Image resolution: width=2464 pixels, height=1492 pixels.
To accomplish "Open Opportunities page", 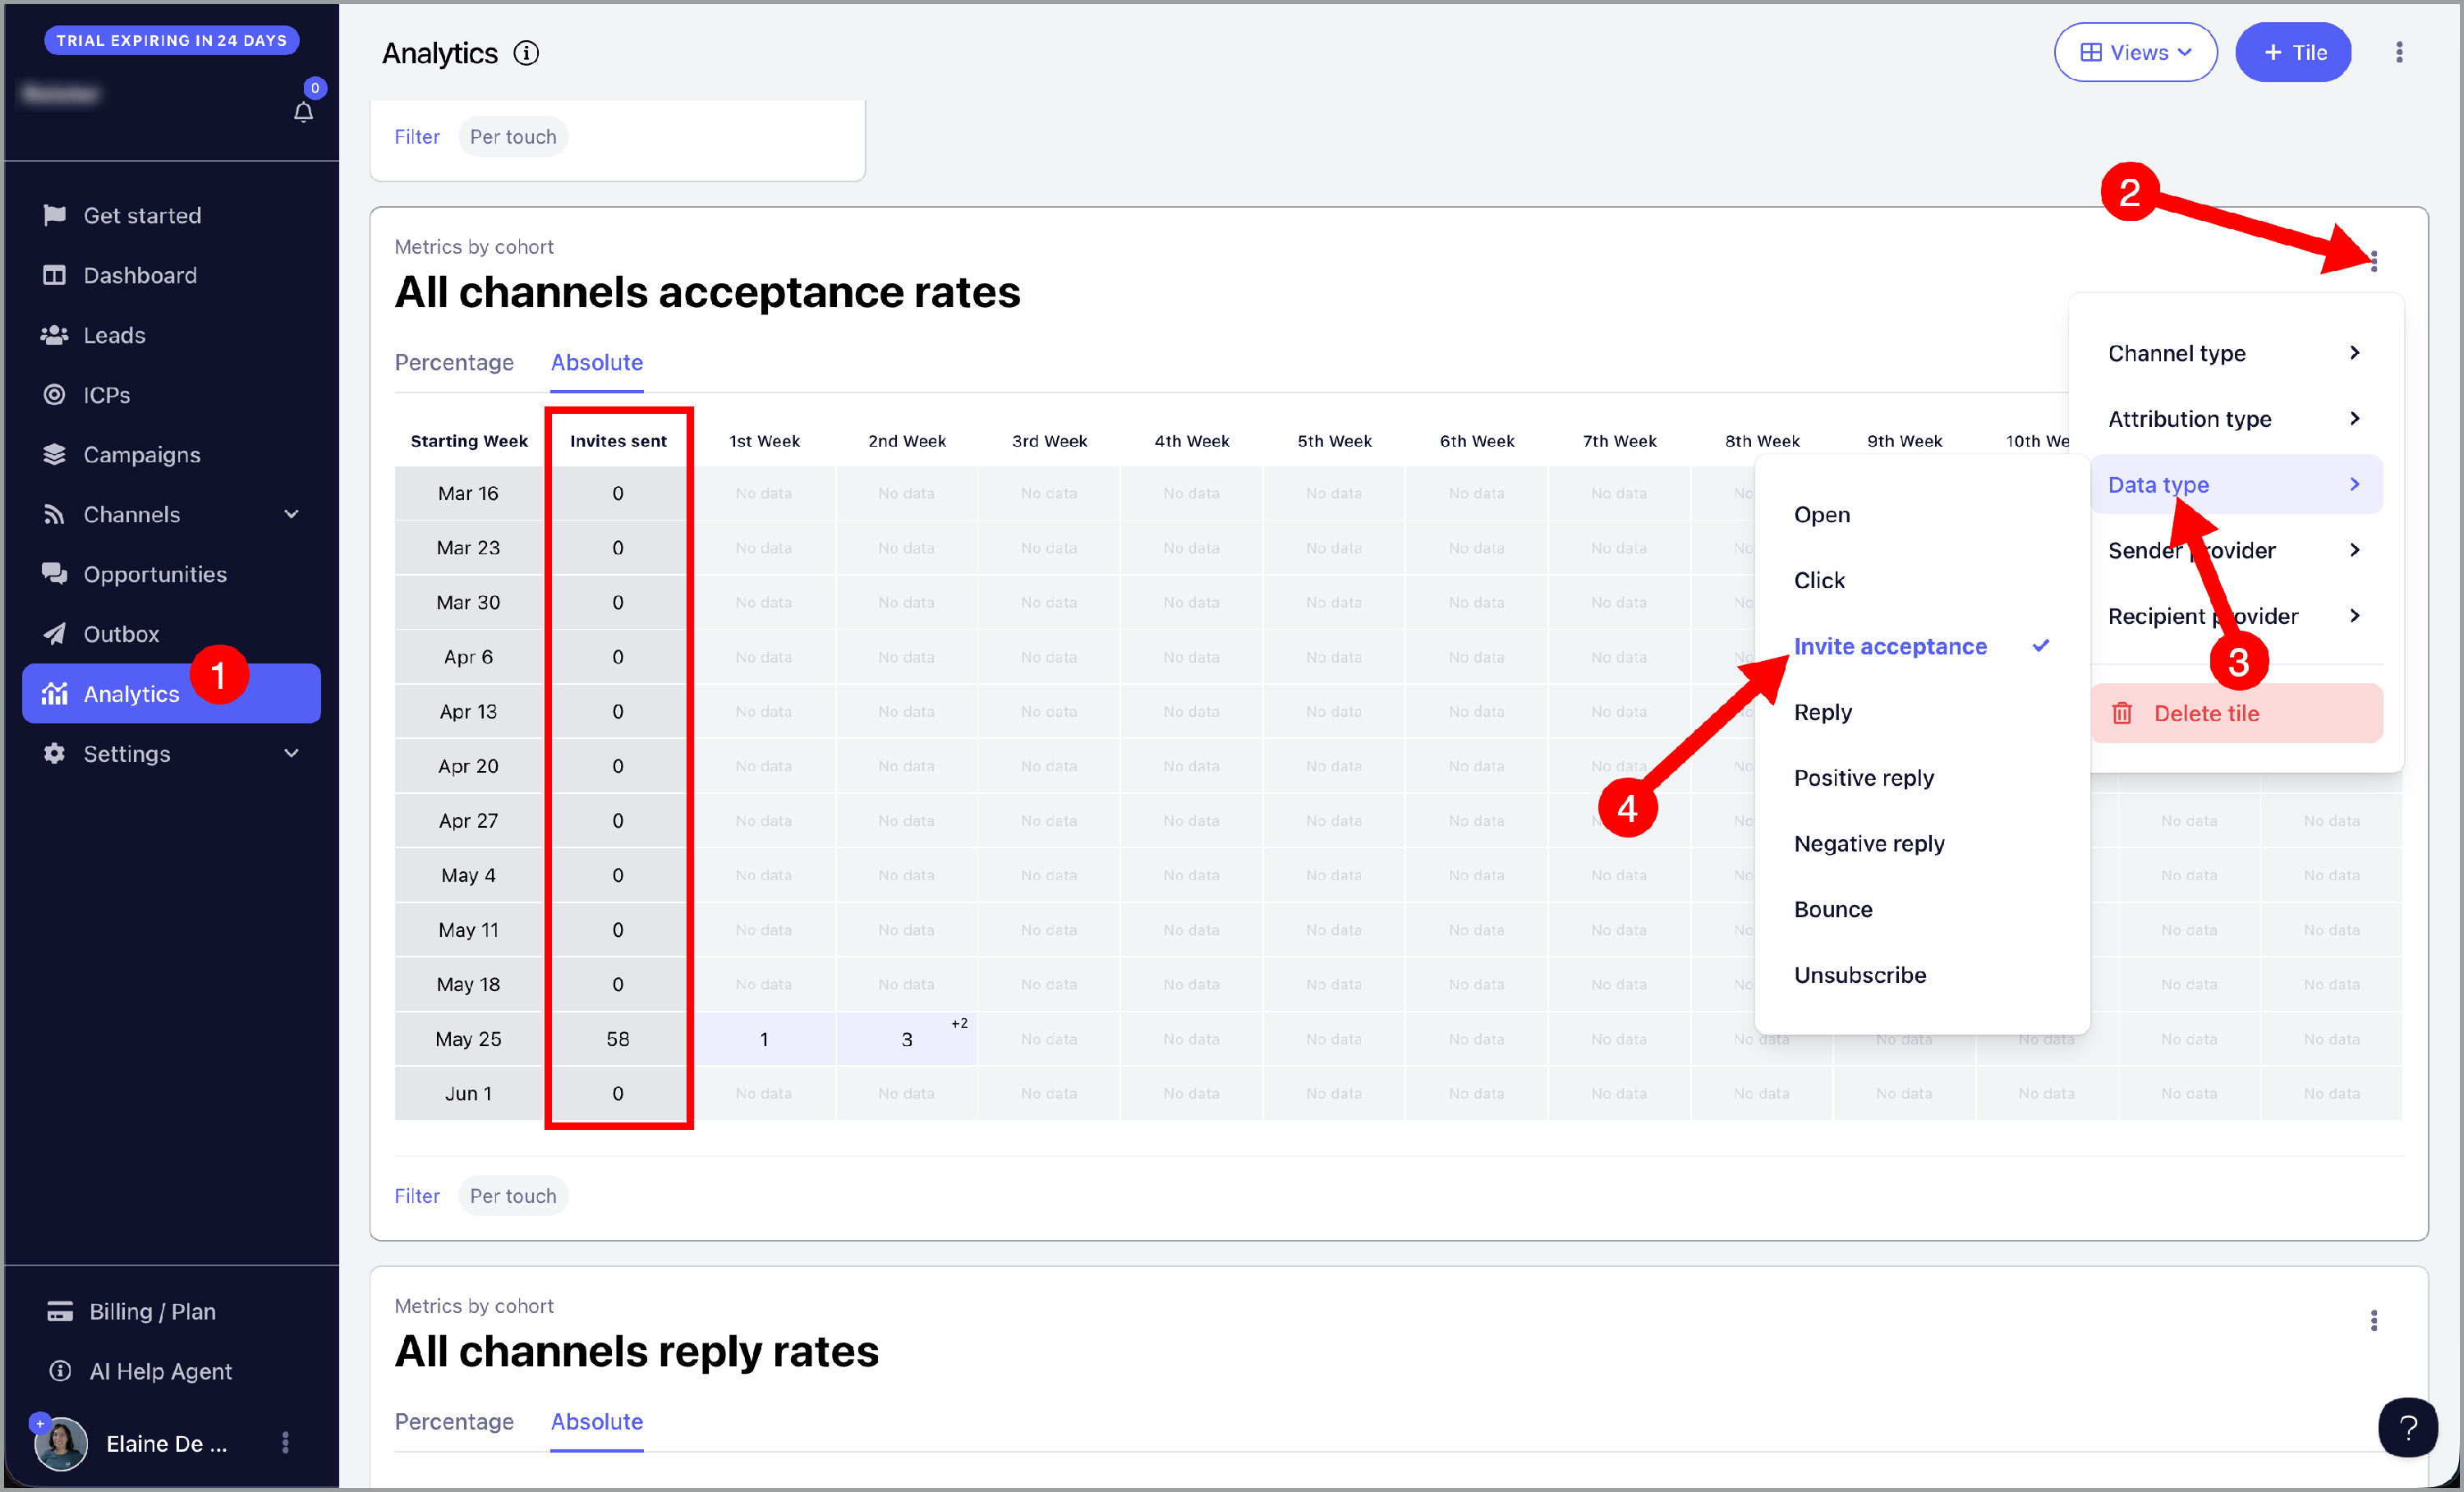I will (171, 574).
